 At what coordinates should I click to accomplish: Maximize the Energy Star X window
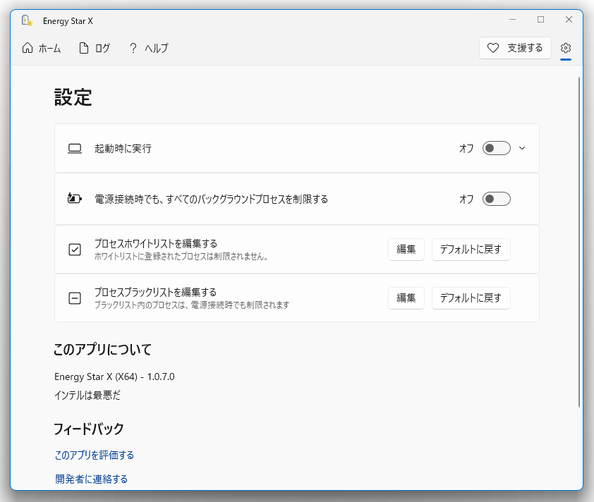point(541,19)
